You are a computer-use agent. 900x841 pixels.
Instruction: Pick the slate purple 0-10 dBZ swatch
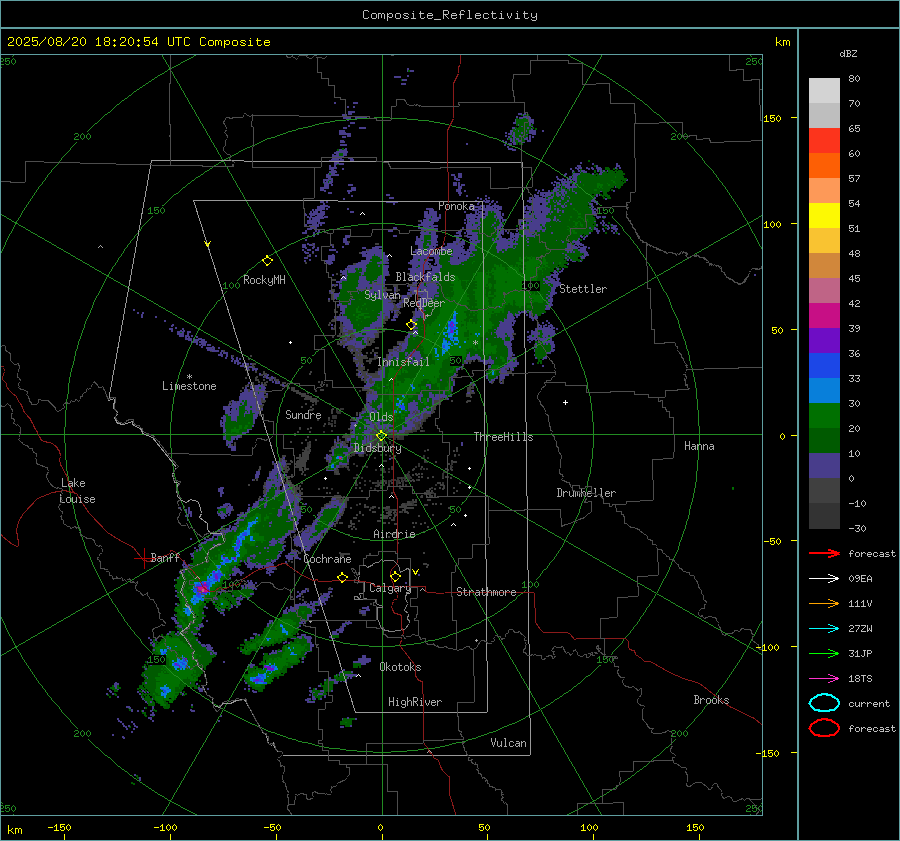(x=824, y=466)
